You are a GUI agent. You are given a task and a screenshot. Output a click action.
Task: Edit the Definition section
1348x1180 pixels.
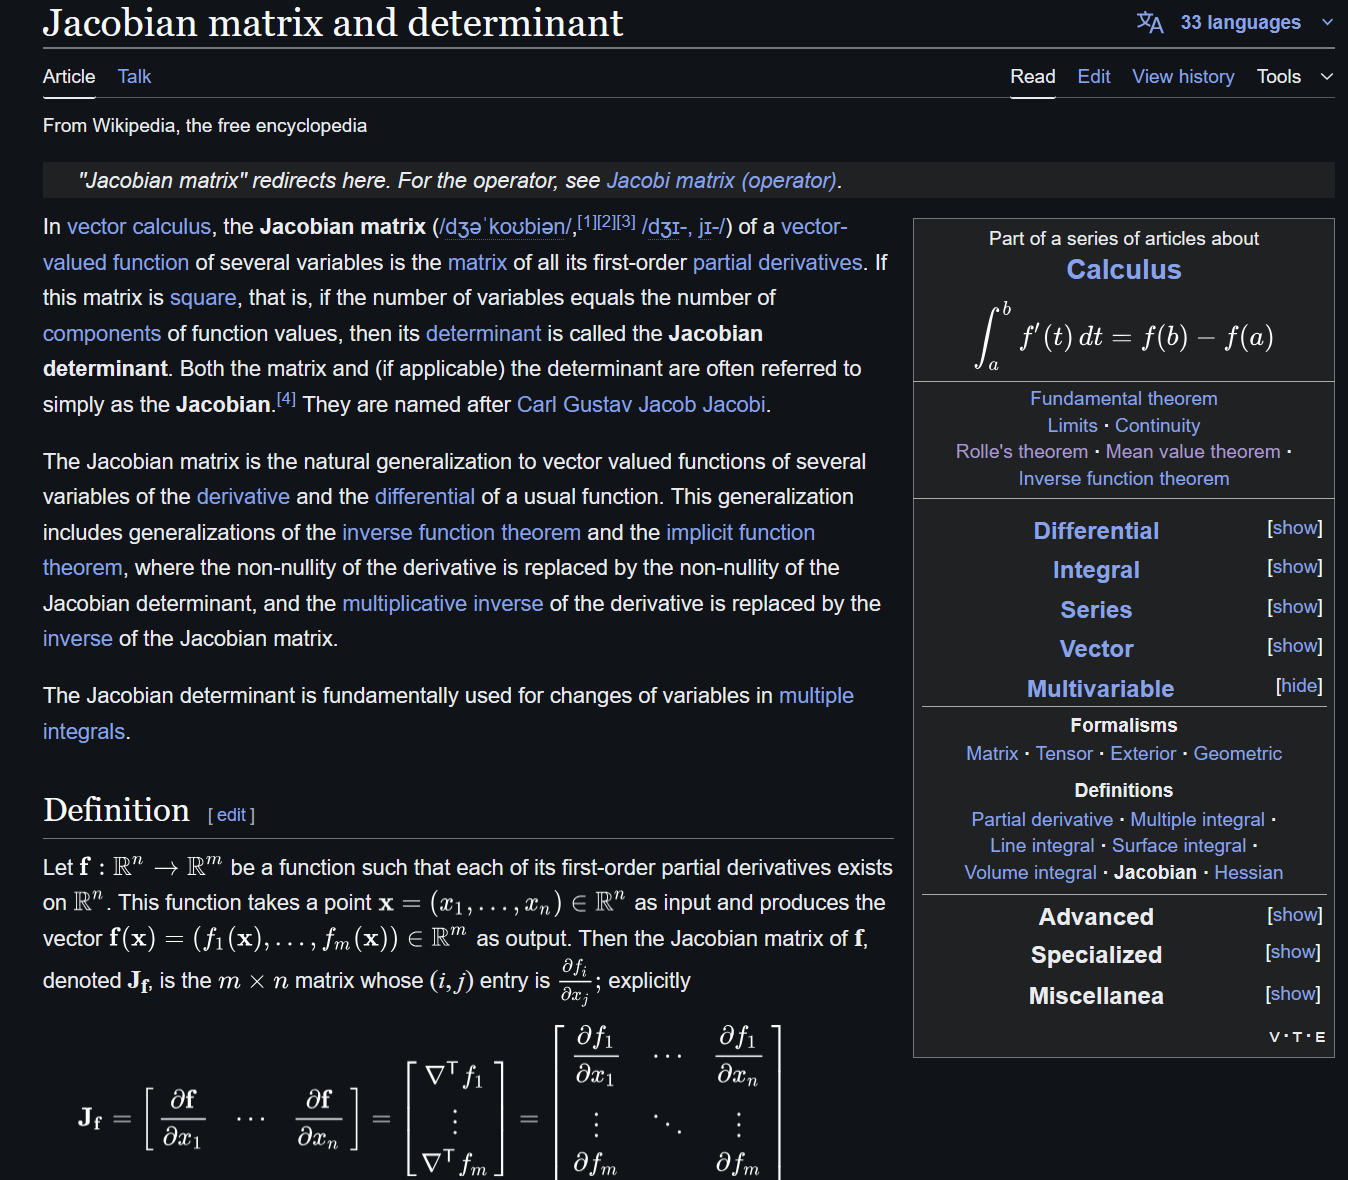point(231,815)
